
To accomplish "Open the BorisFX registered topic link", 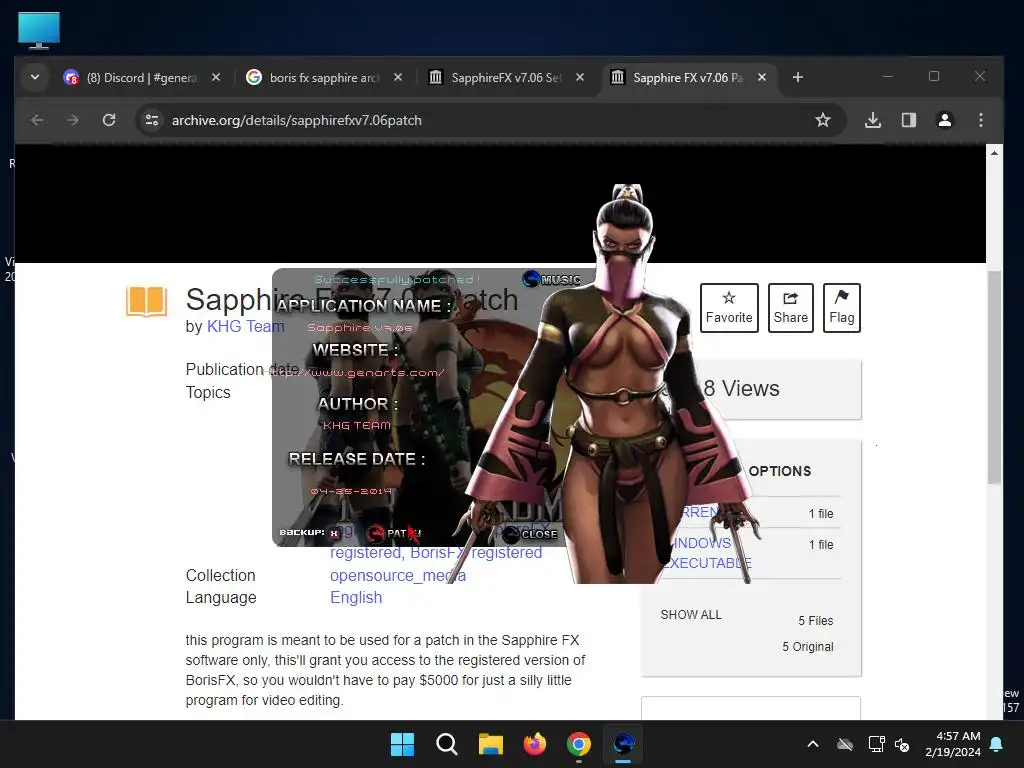I will [x=475, y=552].
